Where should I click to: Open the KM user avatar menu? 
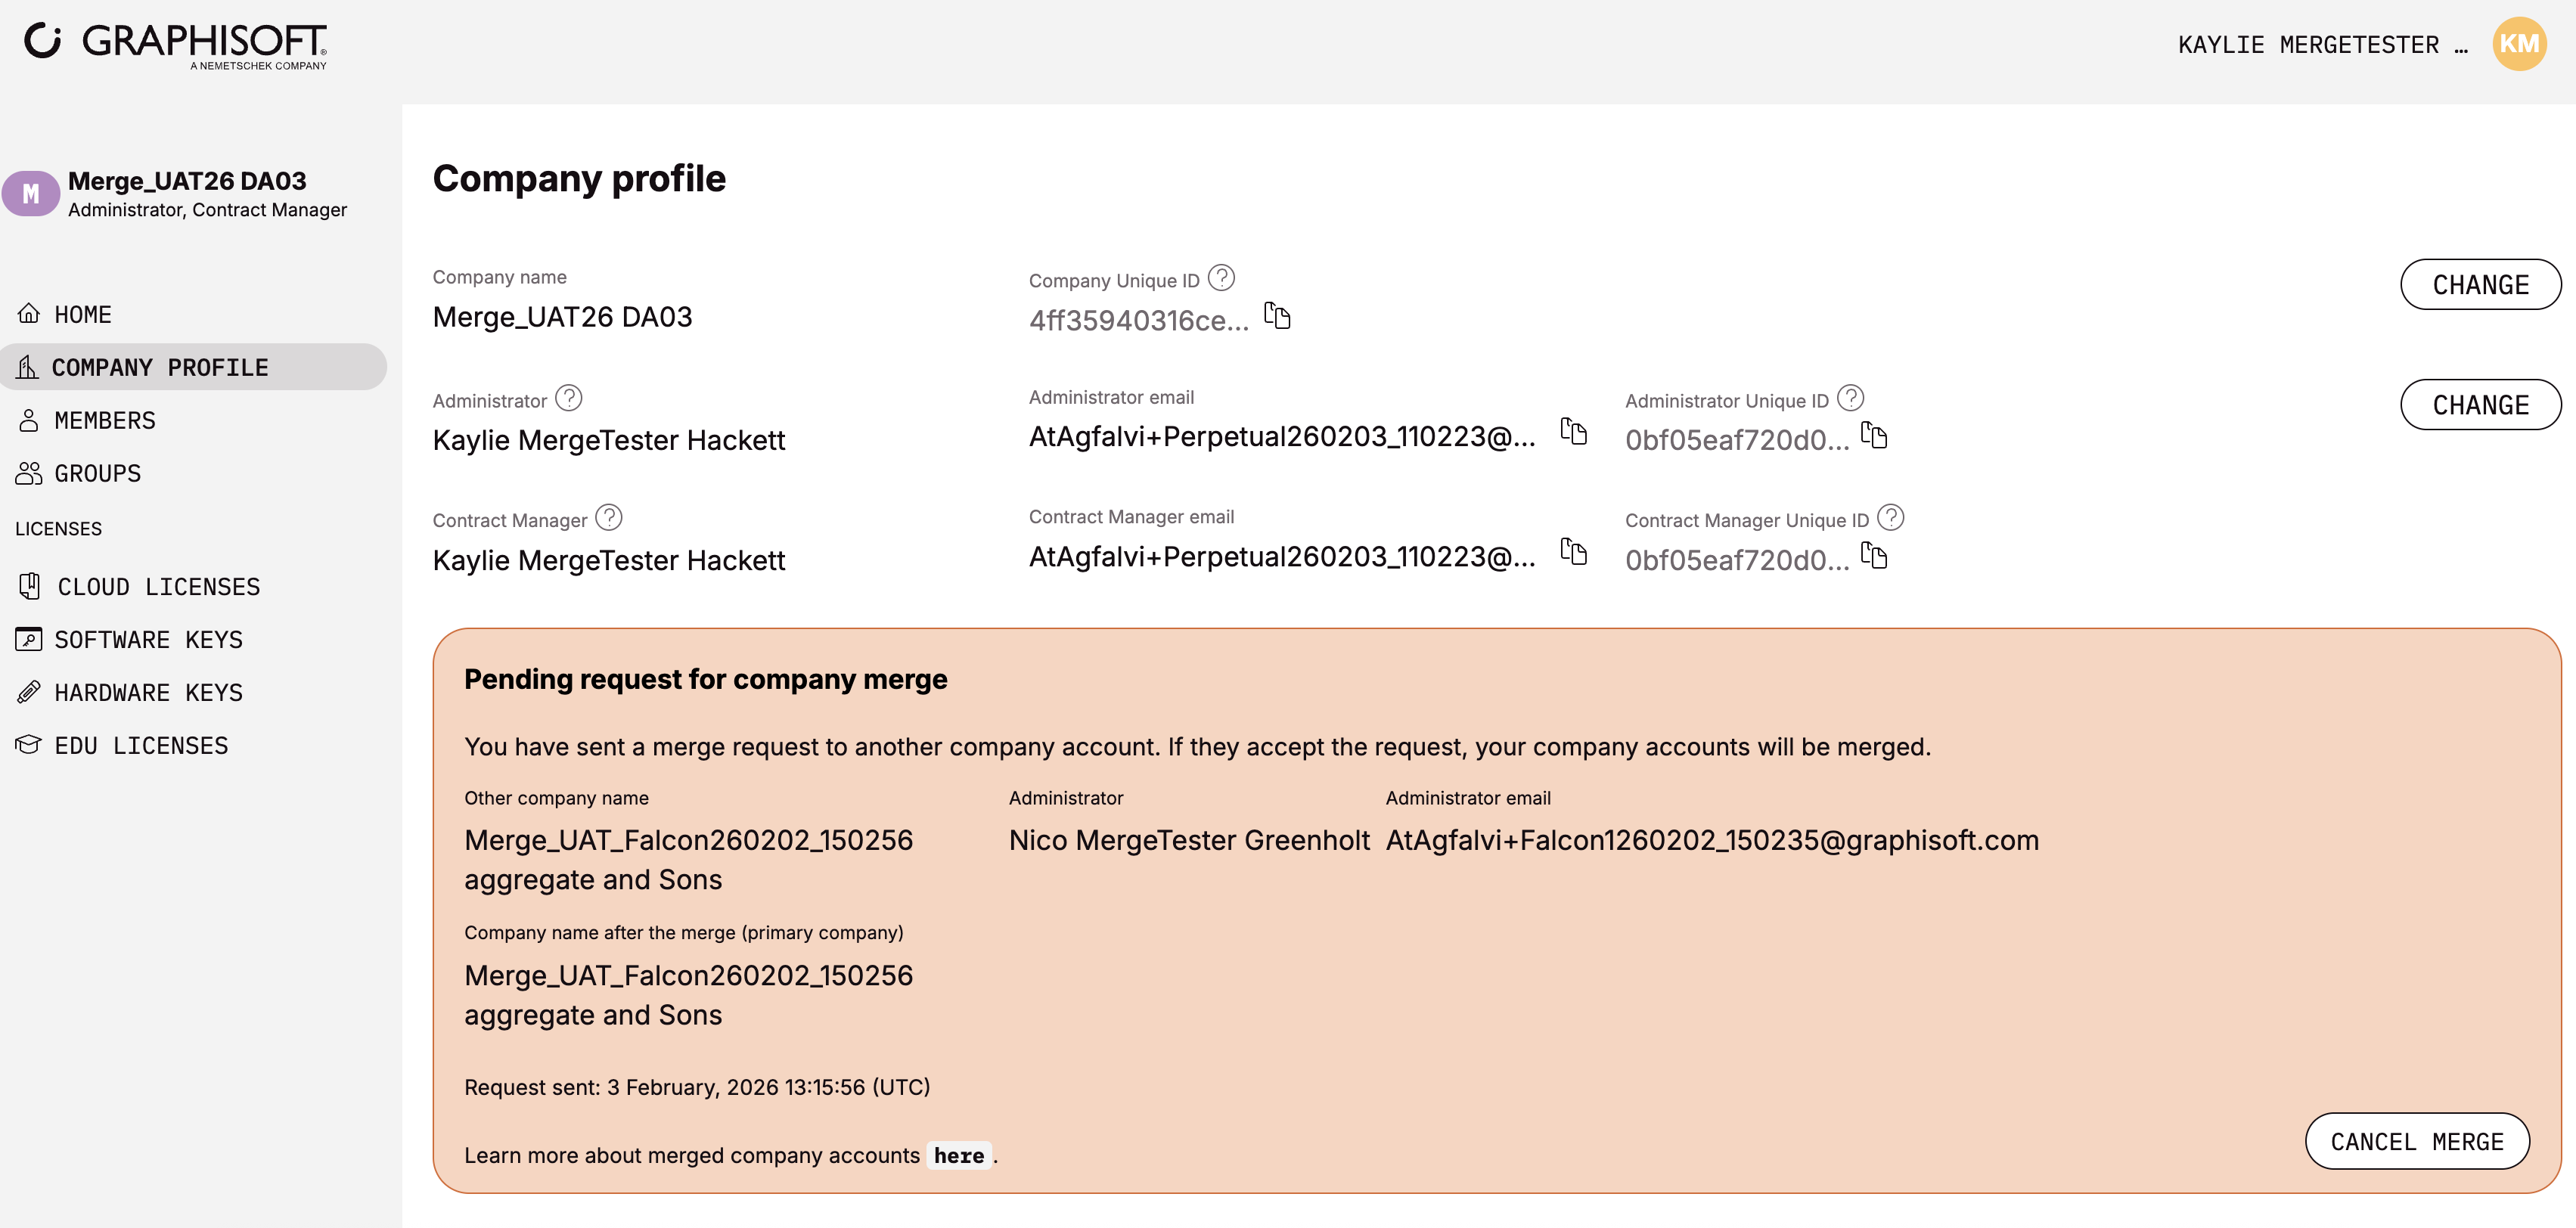2518,44
